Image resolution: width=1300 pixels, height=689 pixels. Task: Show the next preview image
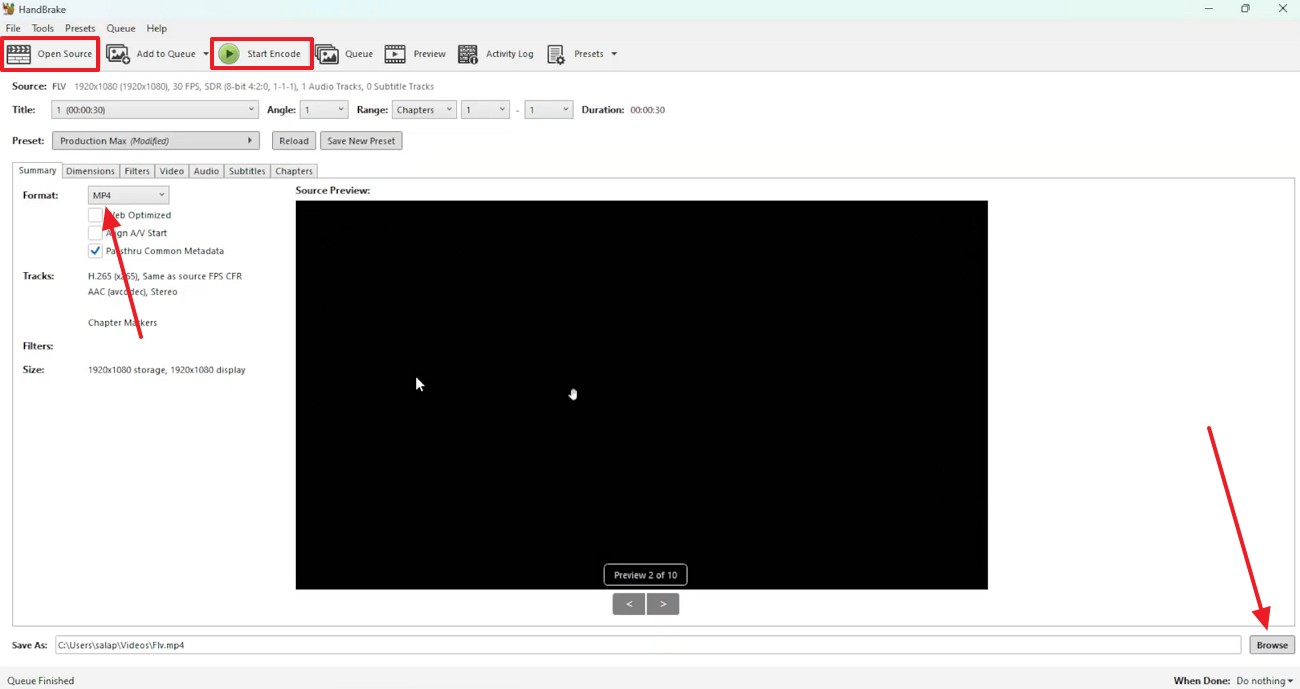pos(662,603)
